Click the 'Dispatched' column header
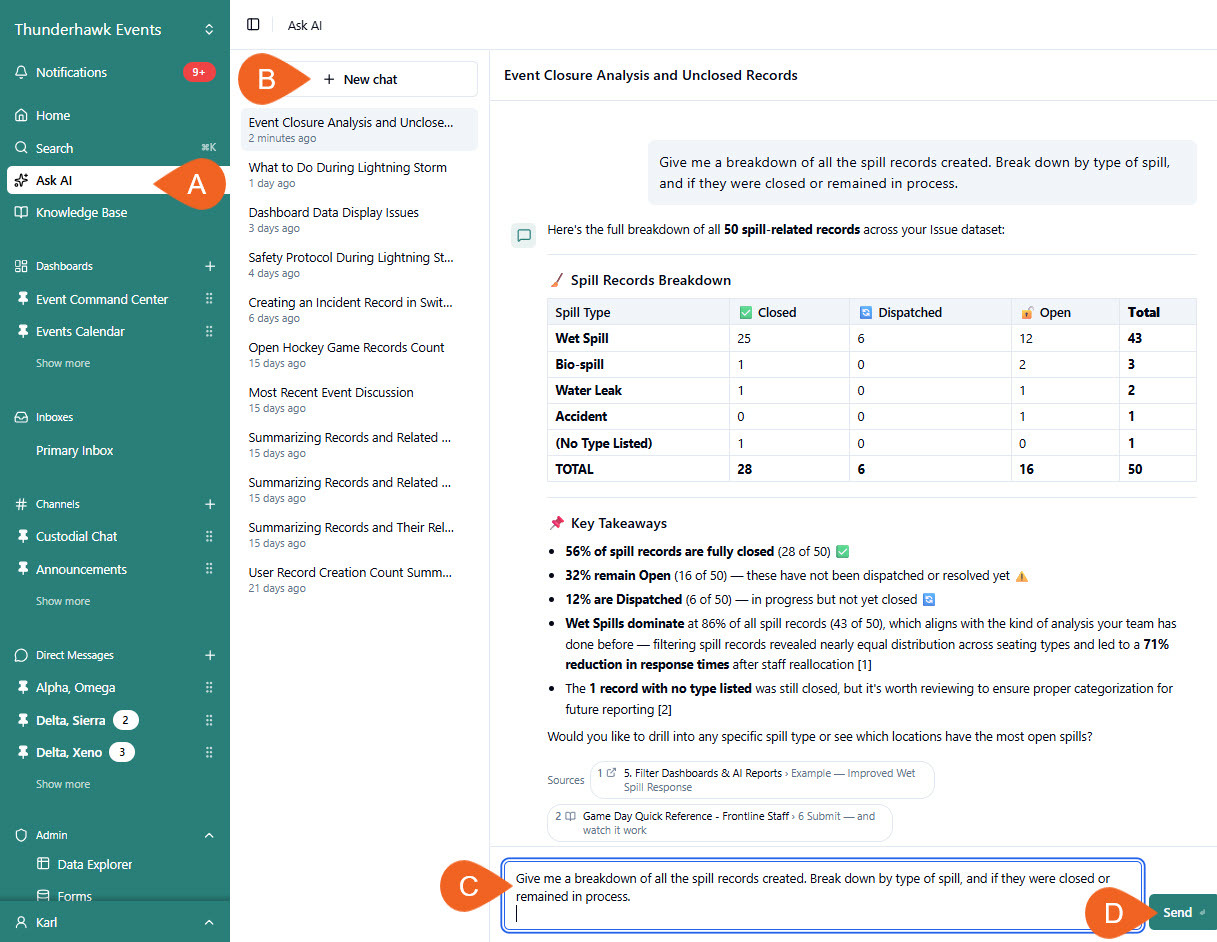Screen dimensions: 1217x942 (910, 312)
